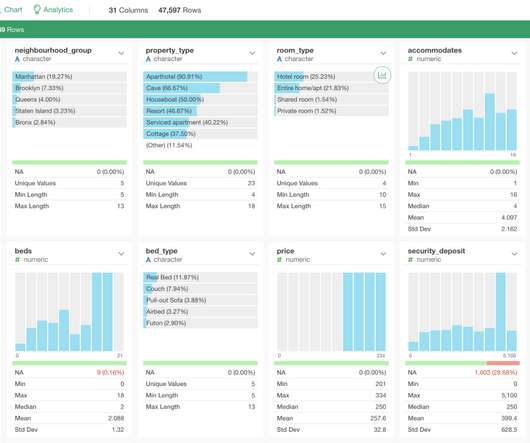Click the beds column title
Viewport: 530px width, 443px height.
coord(23,251)
